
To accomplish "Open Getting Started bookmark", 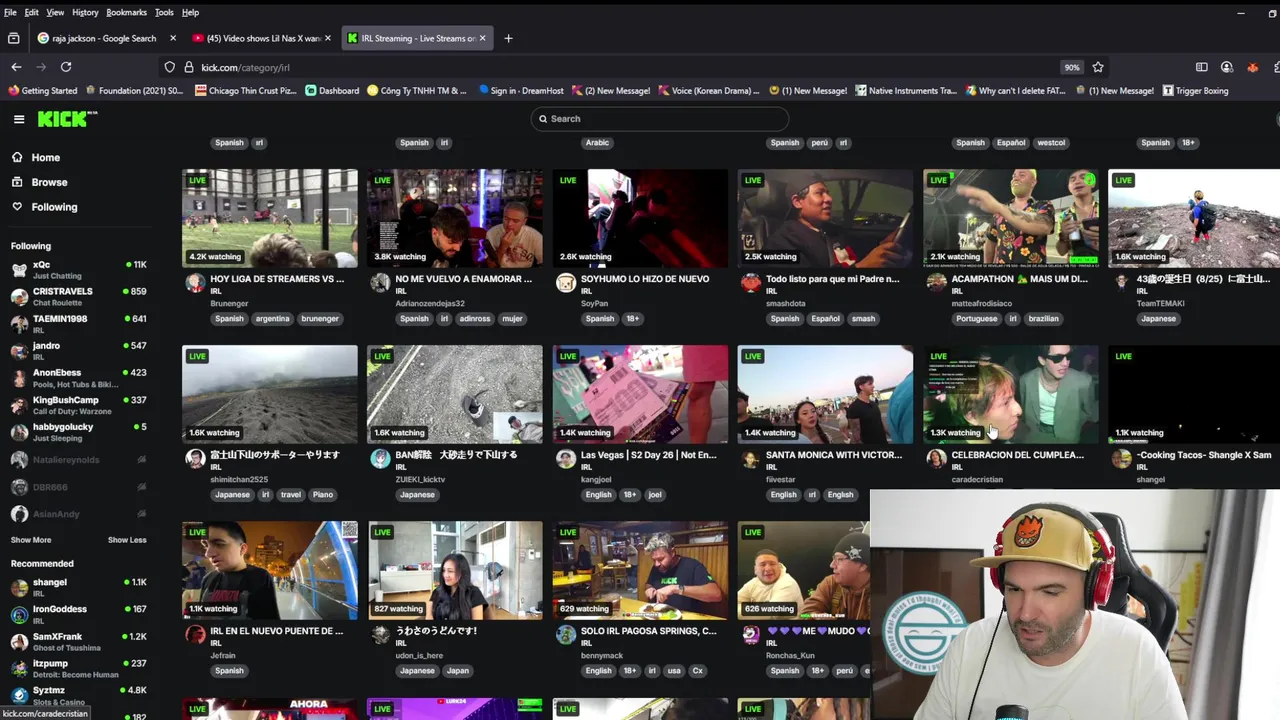I will (43, 91).
